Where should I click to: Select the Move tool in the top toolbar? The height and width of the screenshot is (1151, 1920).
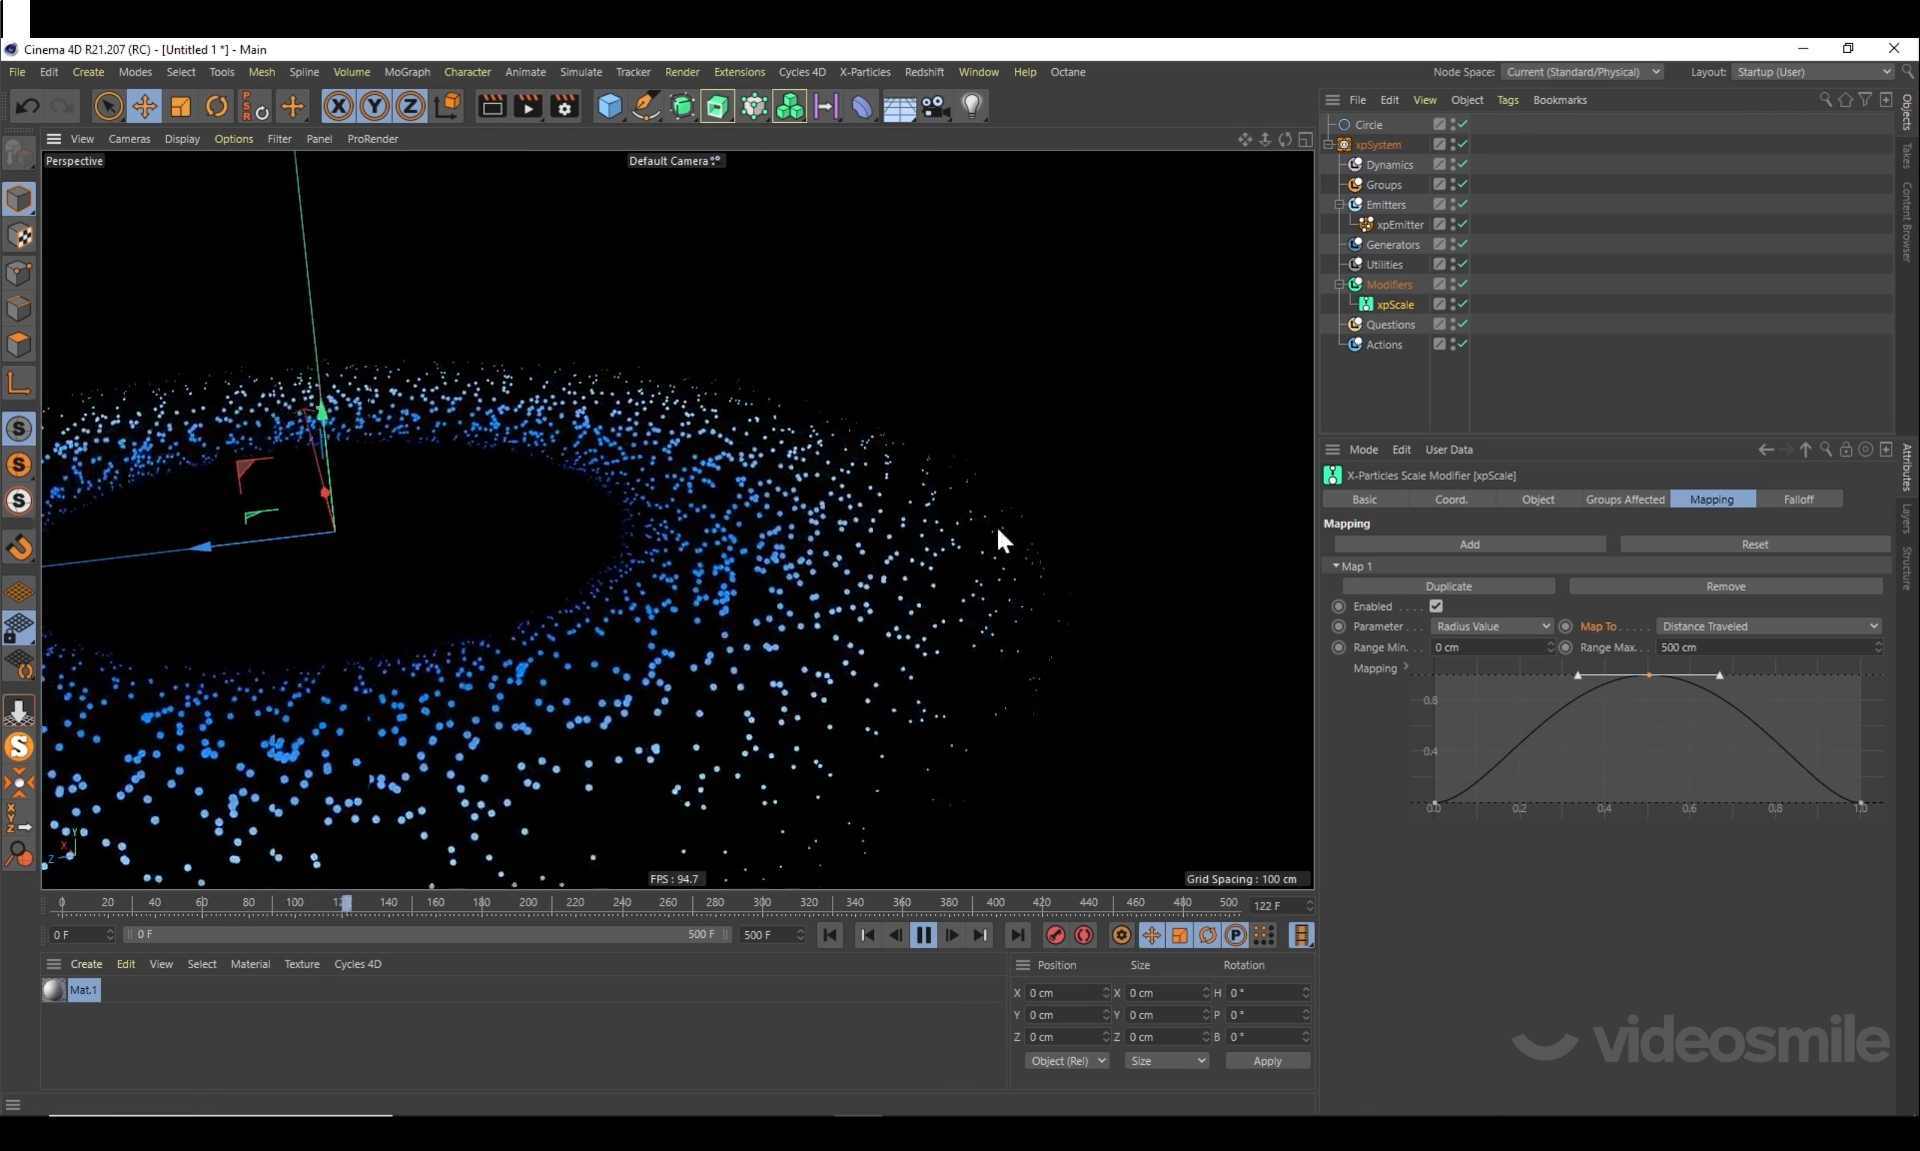tap(144, 106)
